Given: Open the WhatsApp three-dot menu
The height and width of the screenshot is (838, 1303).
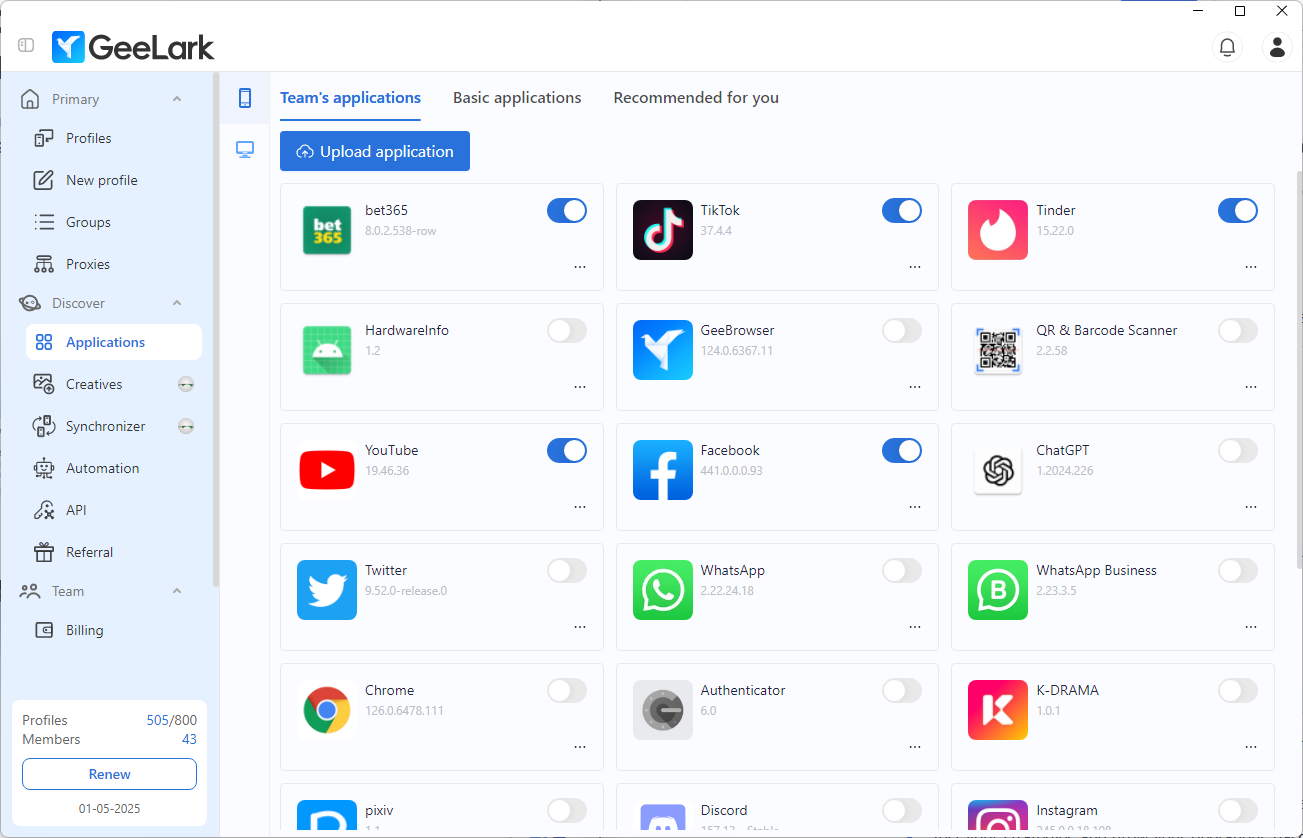Looking at the screenshot, I should point(915,627).
